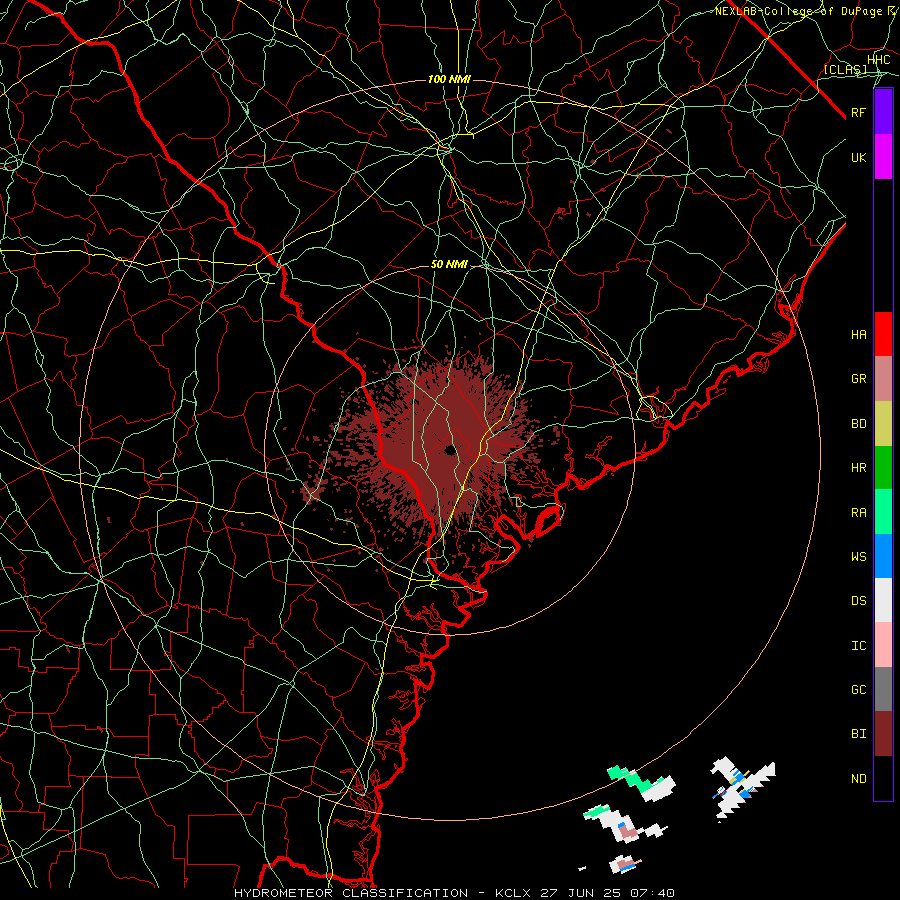Click the HA legend label

[x=858, y=334]
